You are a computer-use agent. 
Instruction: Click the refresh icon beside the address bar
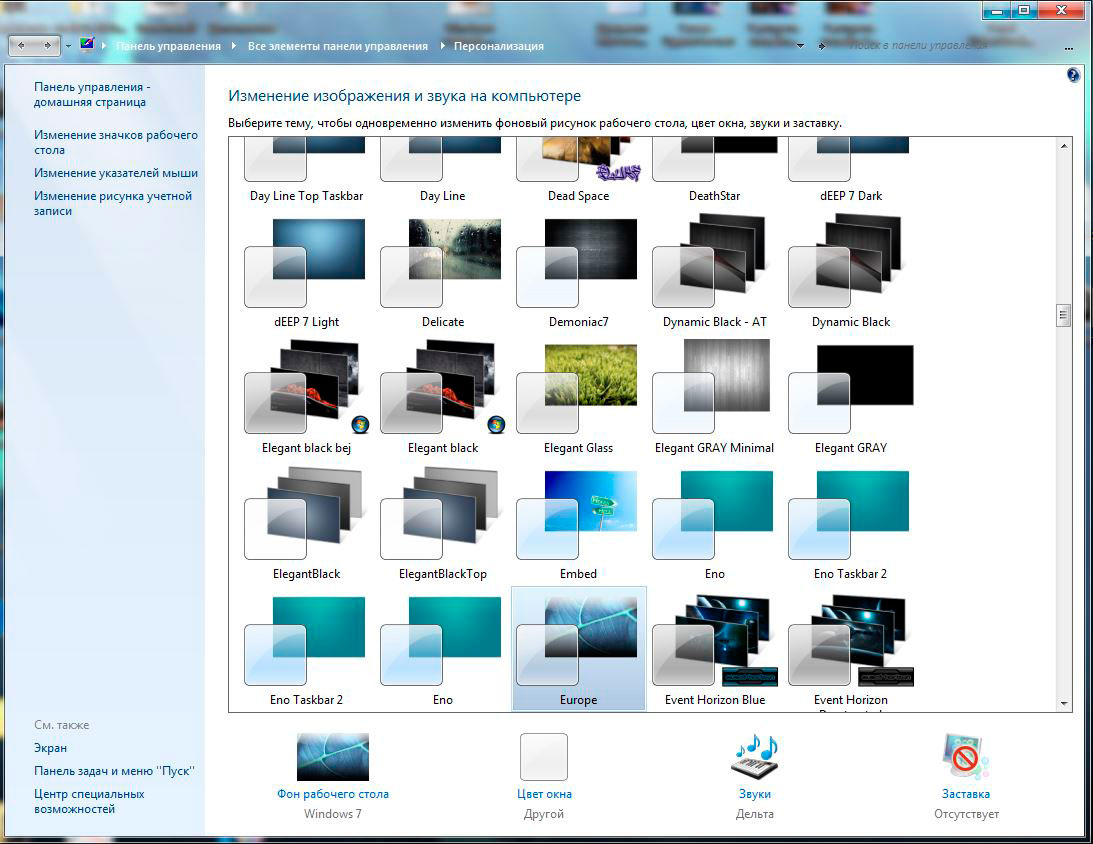pyautogui.click(x=822, y=46)
